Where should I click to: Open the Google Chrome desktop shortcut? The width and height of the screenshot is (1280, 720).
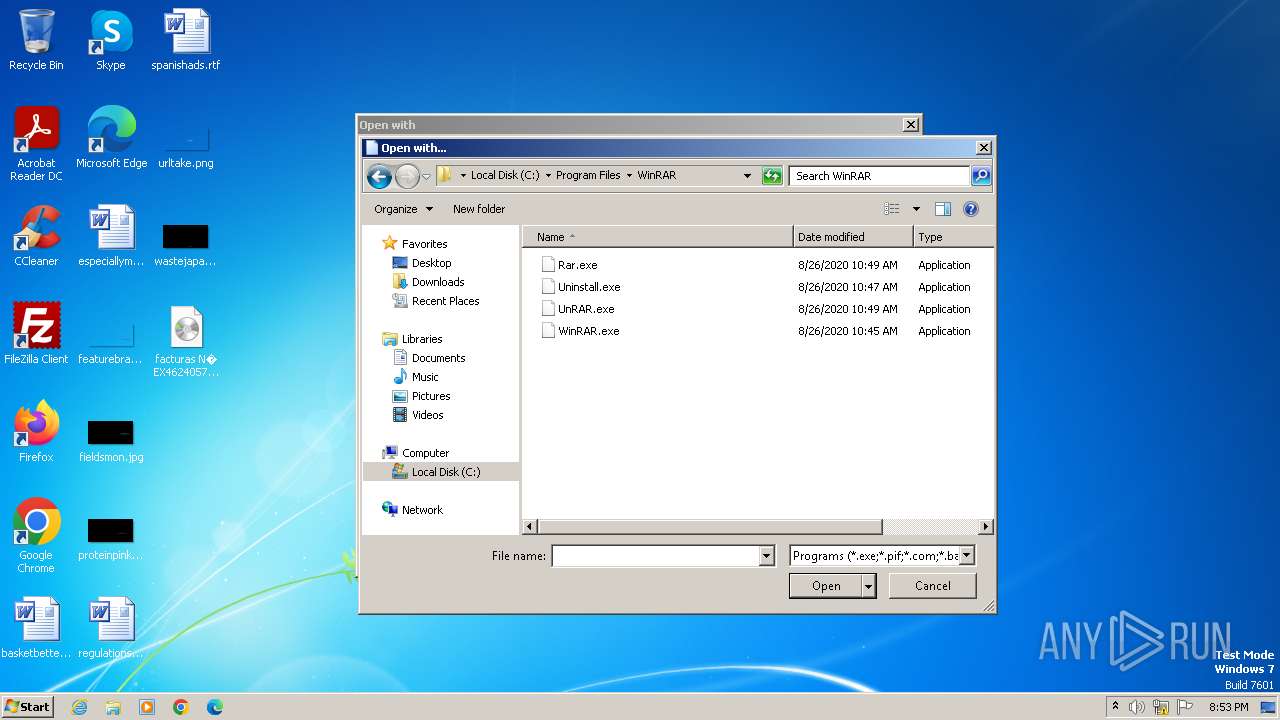pos(36,536)
